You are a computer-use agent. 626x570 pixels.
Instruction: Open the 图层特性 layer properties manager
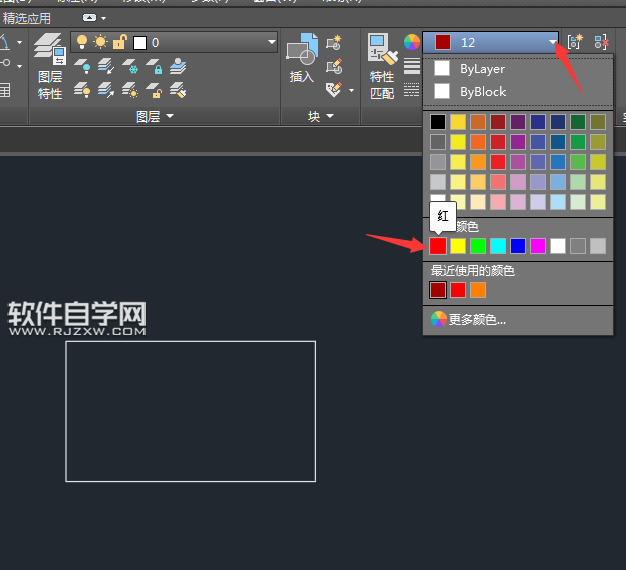[50, 66]
